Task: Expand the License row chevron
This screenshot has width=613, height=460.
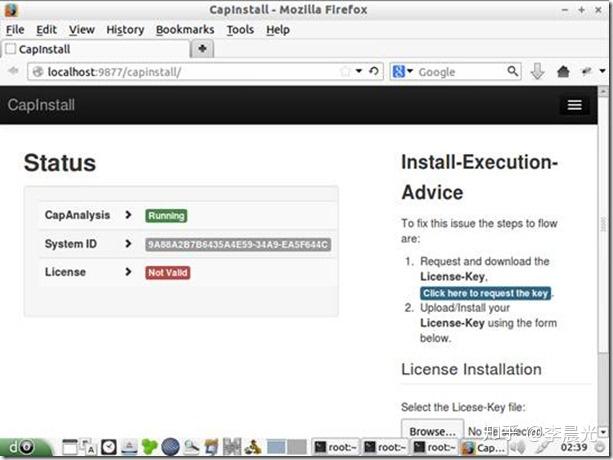Action: tap(128, 272)
